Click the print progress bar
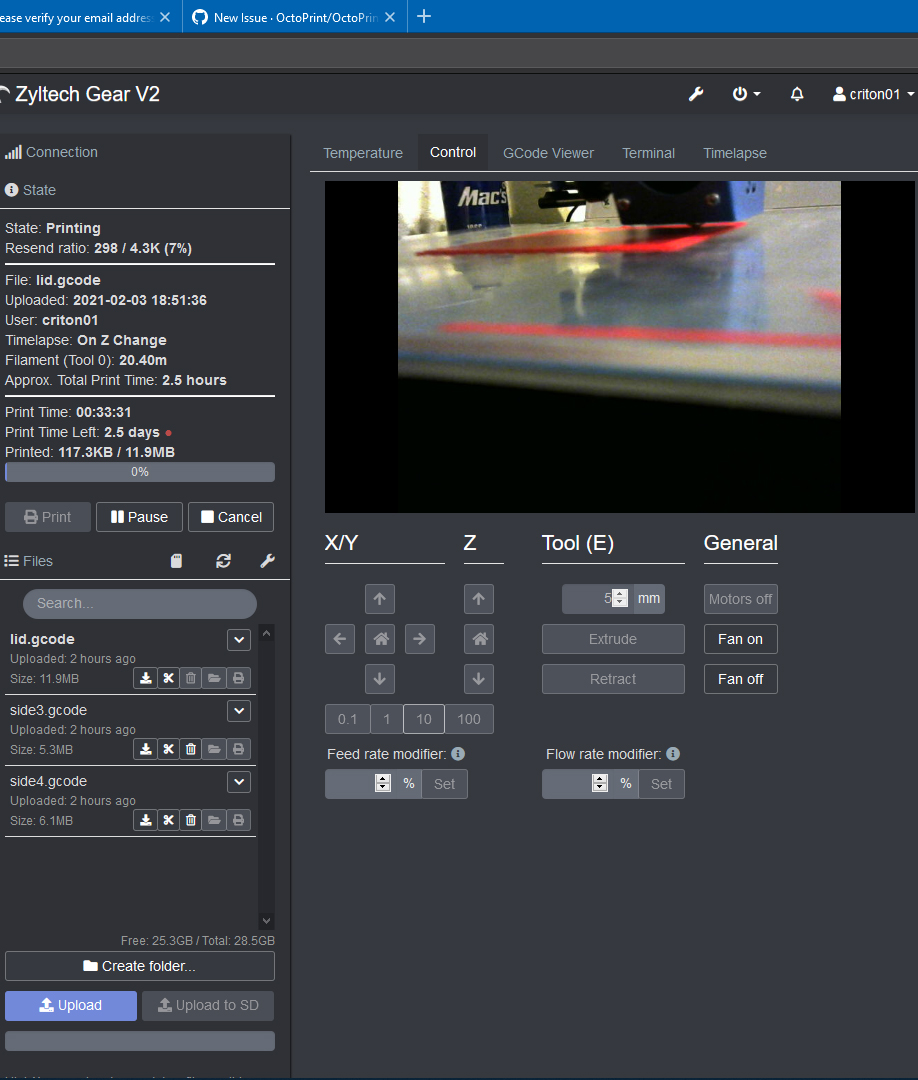This screenshot has height=1080, width=918. (140, 472)
